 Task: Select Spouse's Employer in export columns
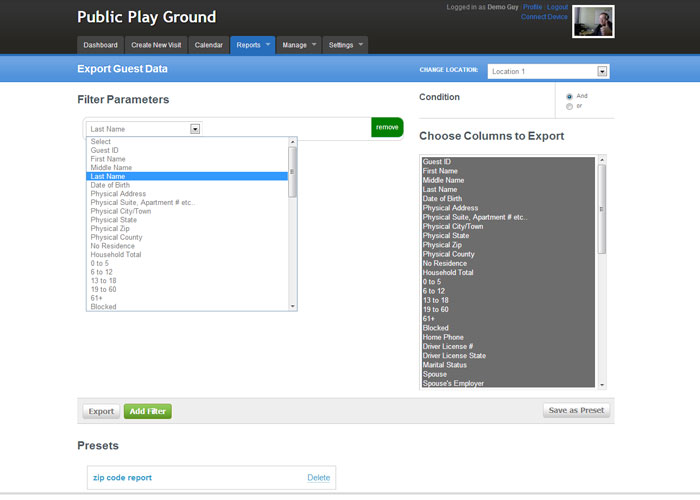tap(508, 383)
